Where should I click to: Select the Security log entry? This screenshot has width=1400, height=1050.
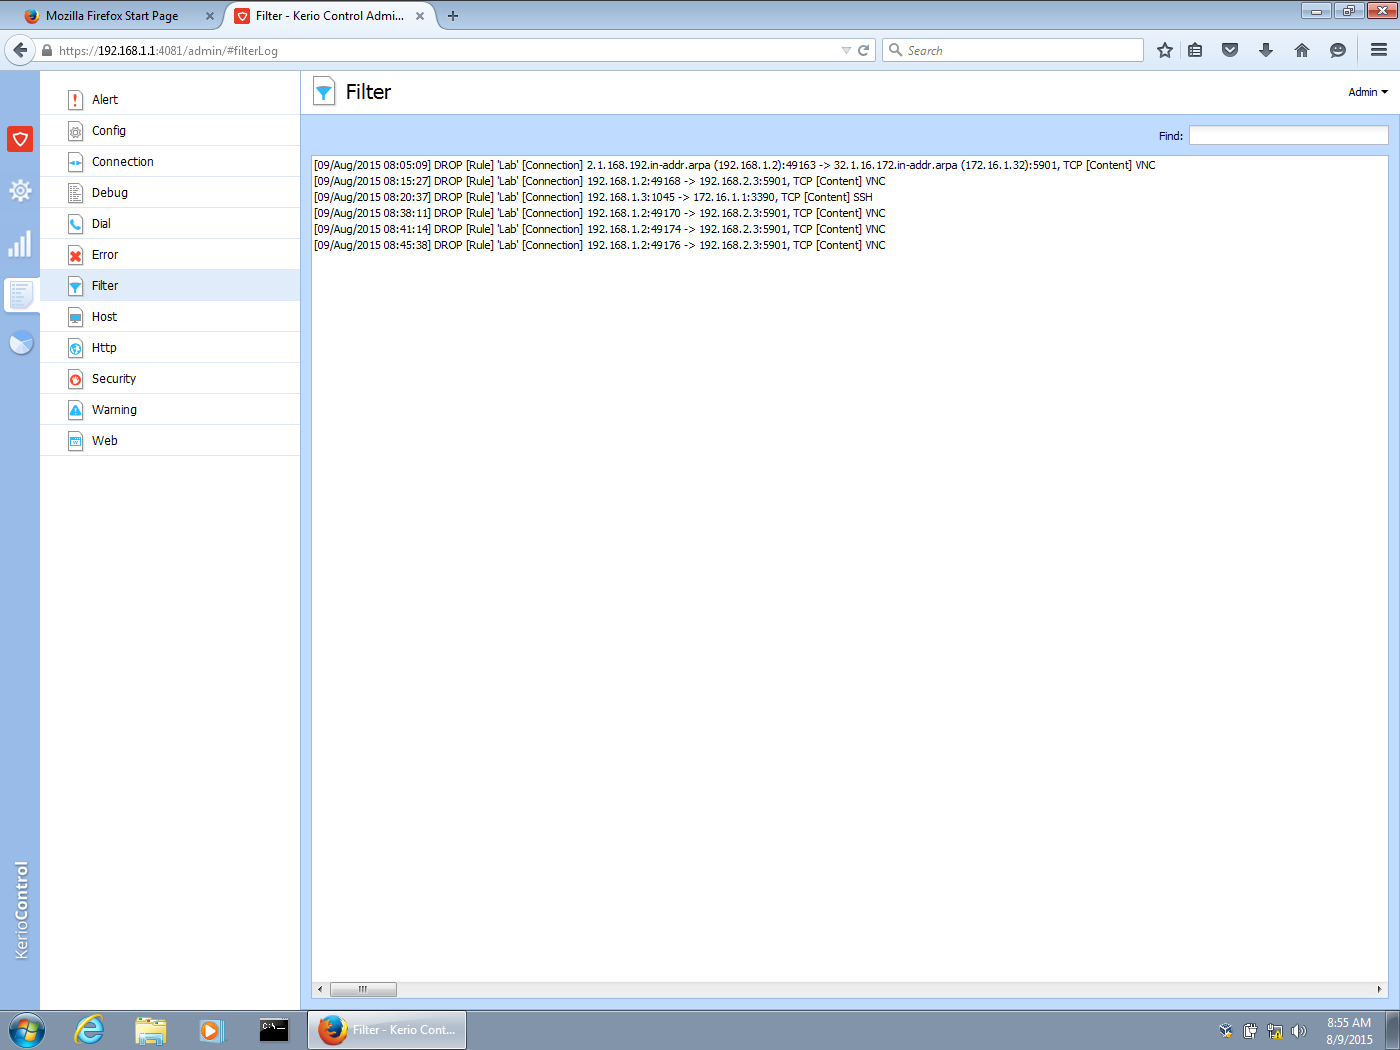[170, 379]
